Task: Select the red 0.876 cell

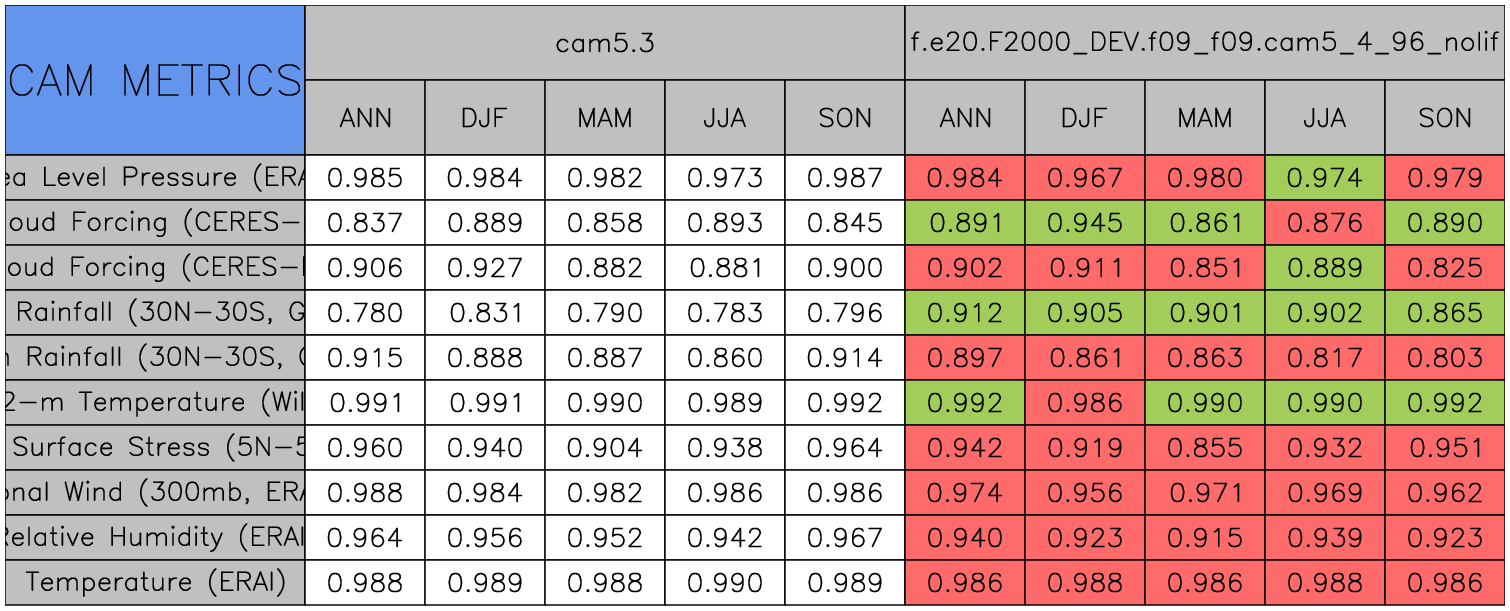Action: (1325, 223)
